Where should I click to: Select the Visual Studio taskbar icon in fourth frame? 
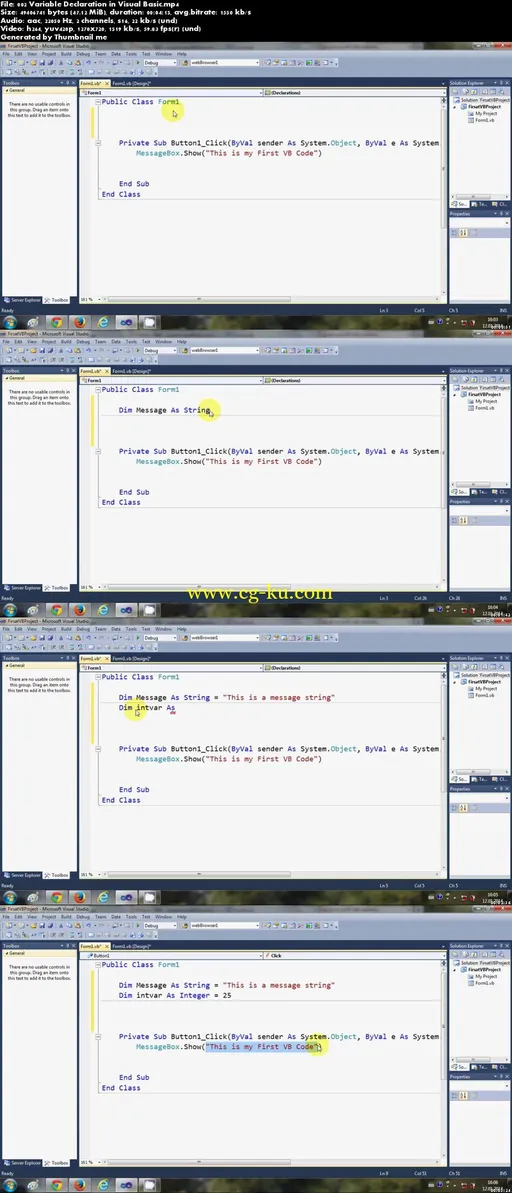pyautogui.click(x=126, y=1185)
